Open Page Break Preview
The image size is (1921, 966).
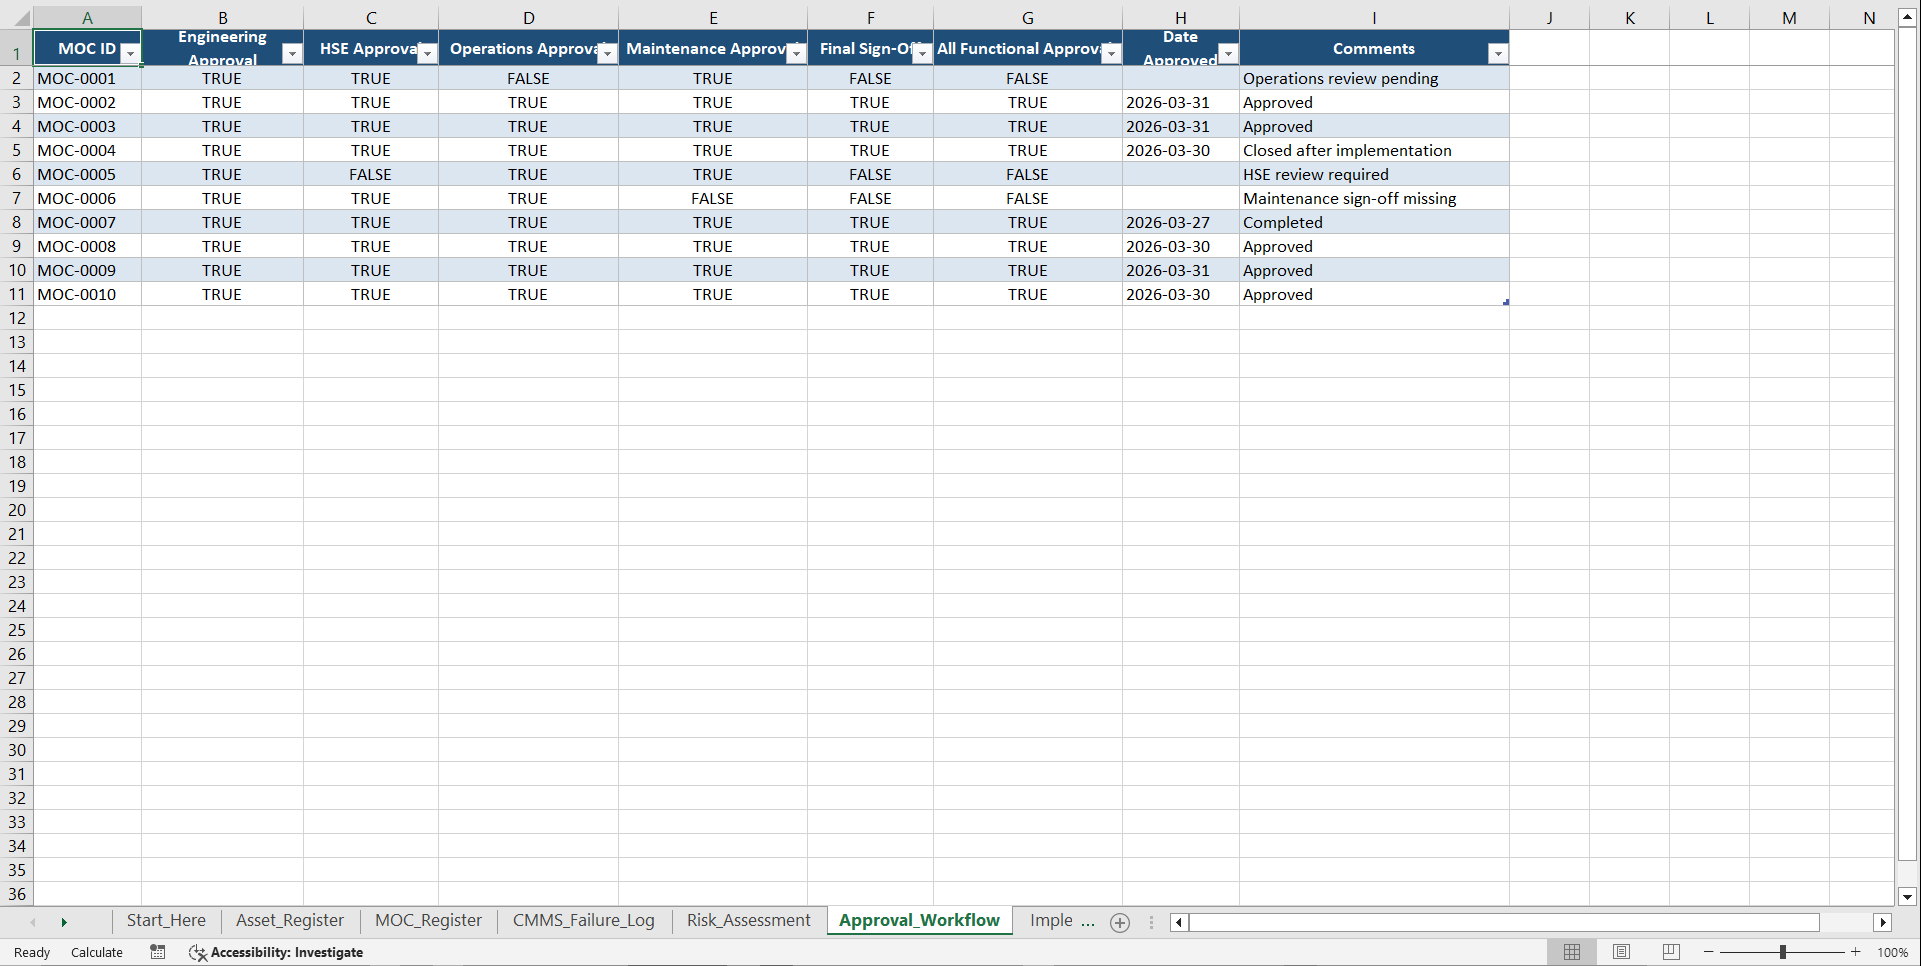[1670, 952]
